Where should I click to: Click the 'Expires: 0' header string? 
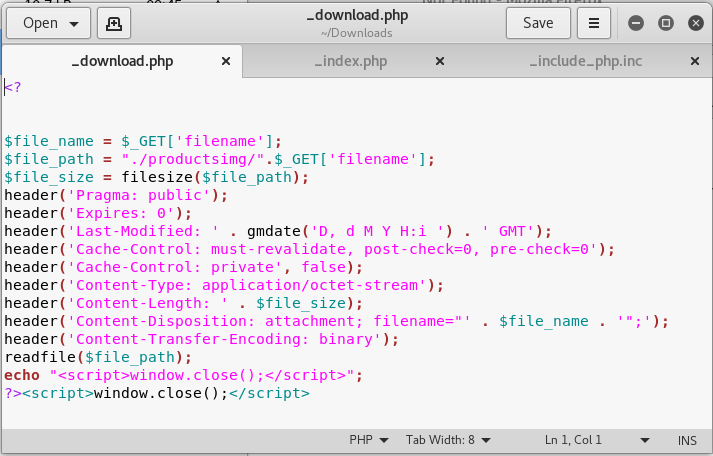click(121, 213)
